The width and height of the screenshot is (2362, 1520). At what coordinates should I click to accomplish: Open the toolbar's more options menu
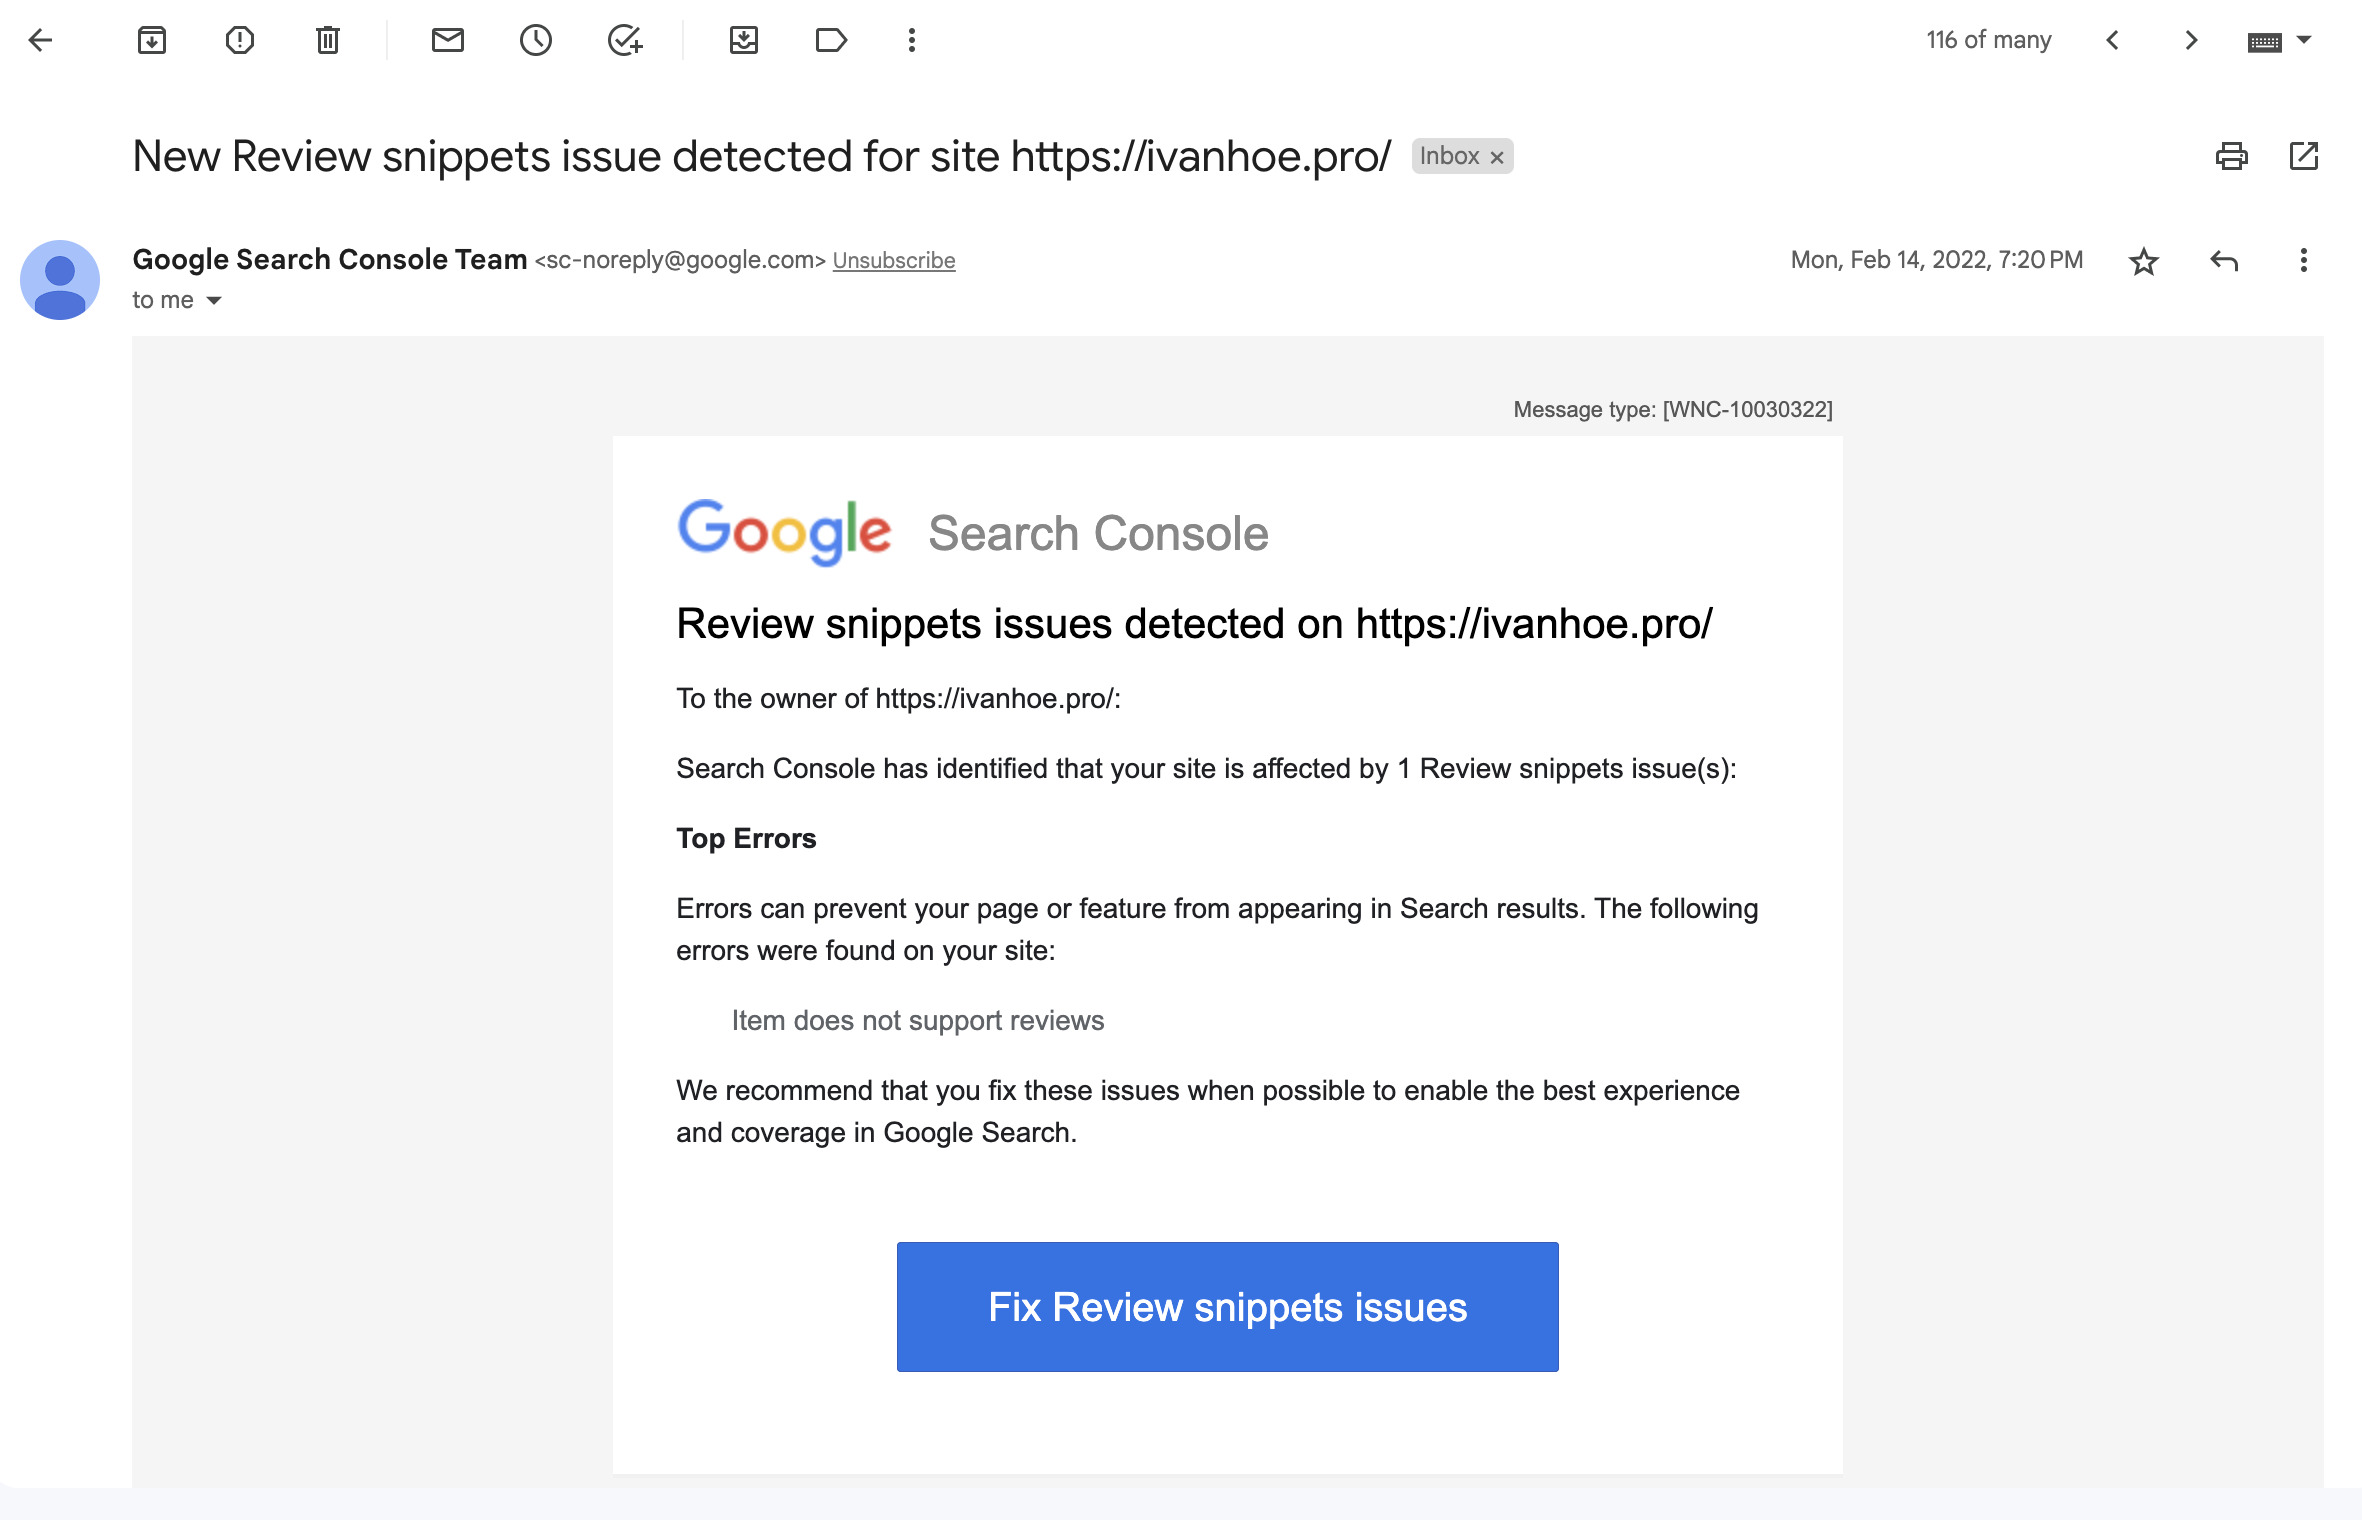coord(911,40)
